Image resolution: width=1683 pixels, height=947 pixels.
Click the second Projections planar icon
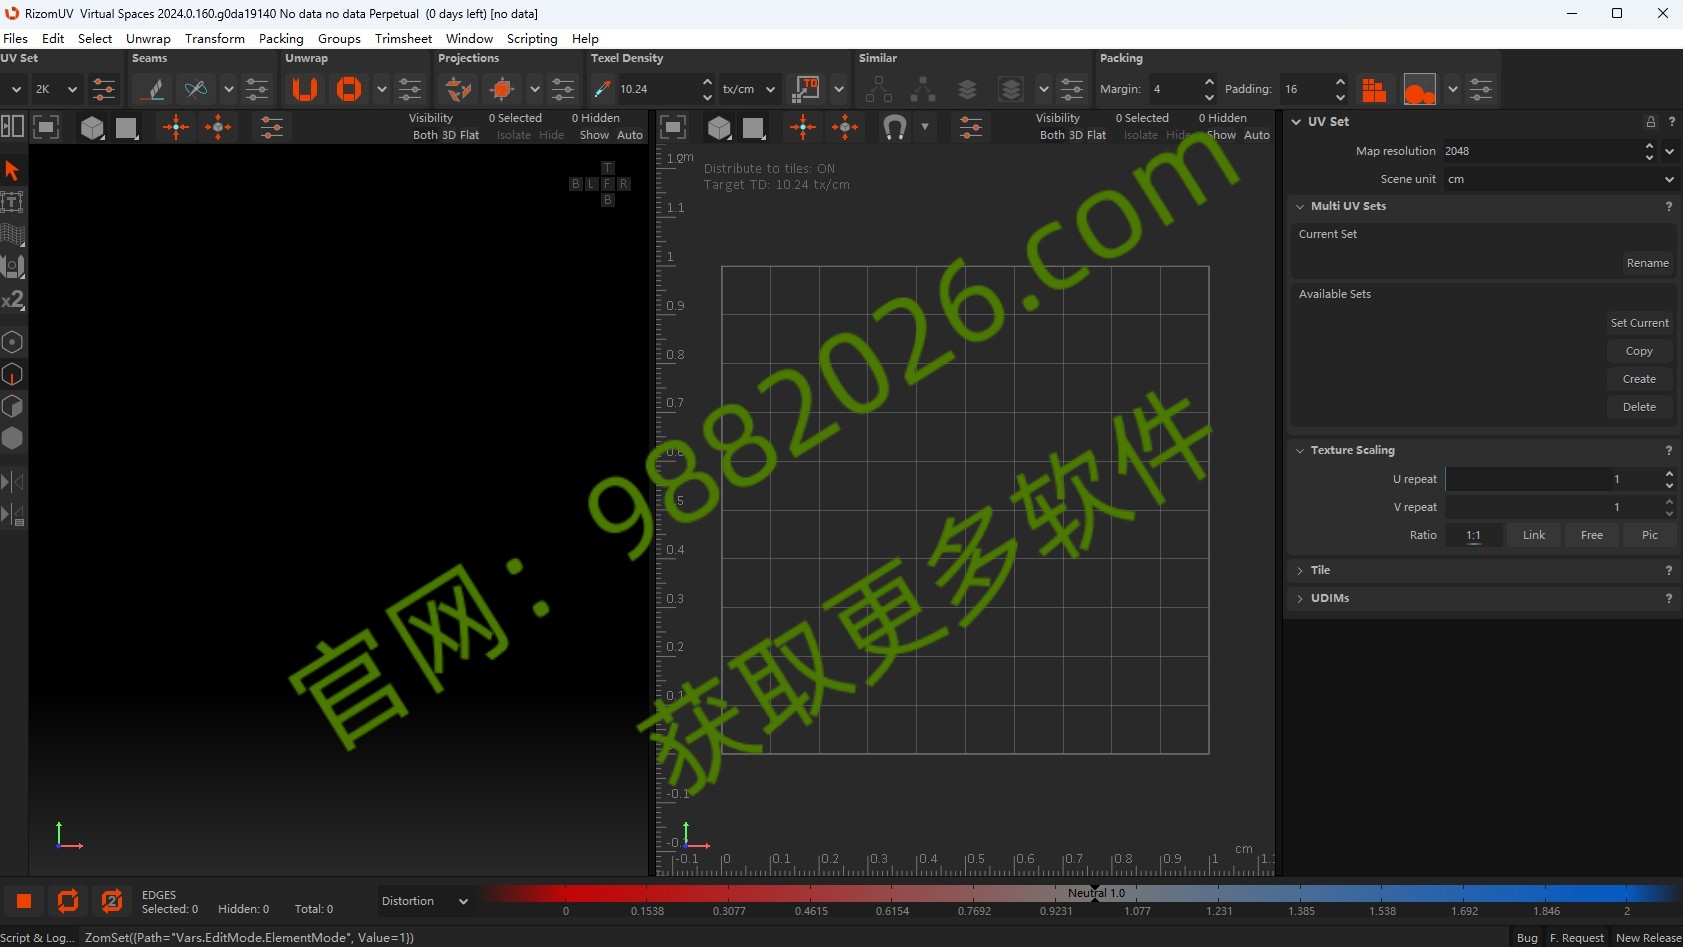pos(502,89)
